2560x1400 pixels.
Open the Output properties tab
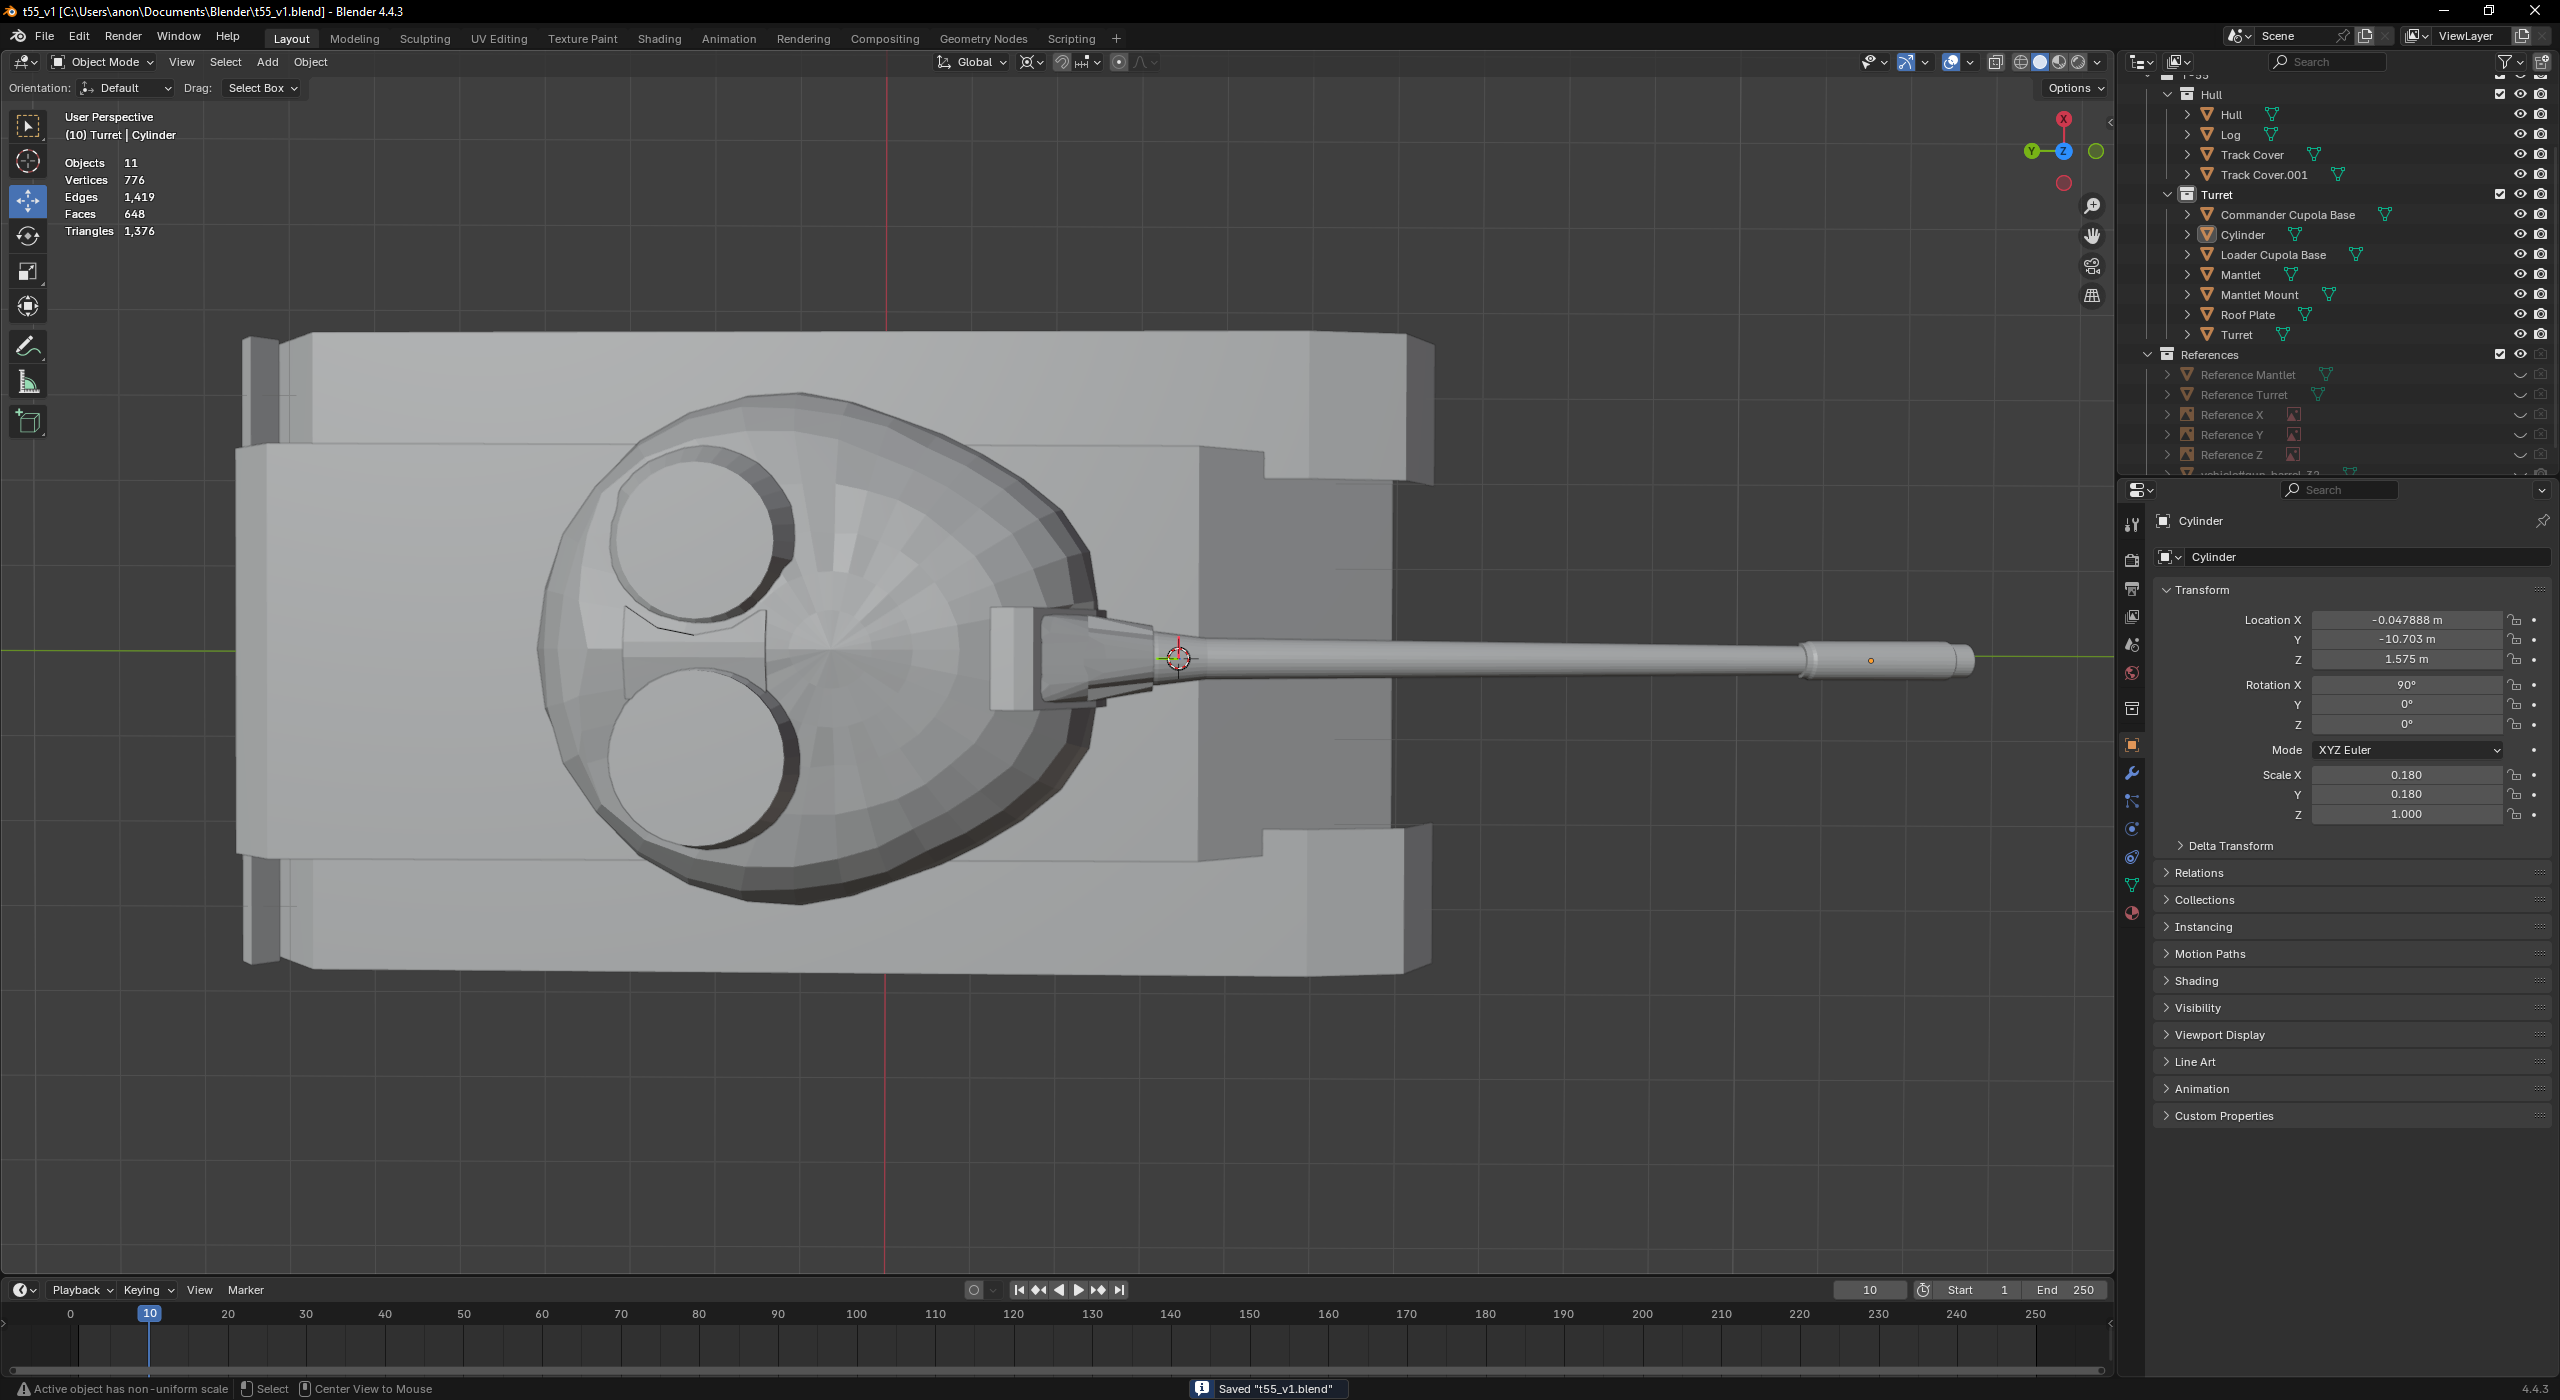[x=2132, y=589]
